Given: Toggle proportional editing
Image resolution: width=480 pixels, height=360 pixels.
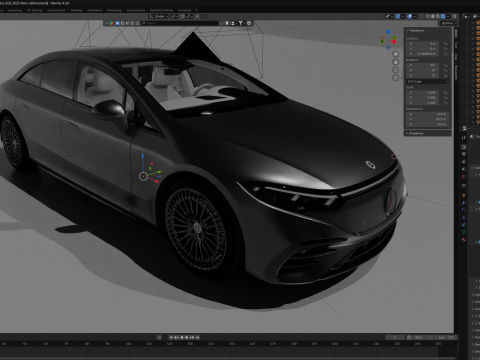Looking at the screenshot, I should [x=197, y=16].
